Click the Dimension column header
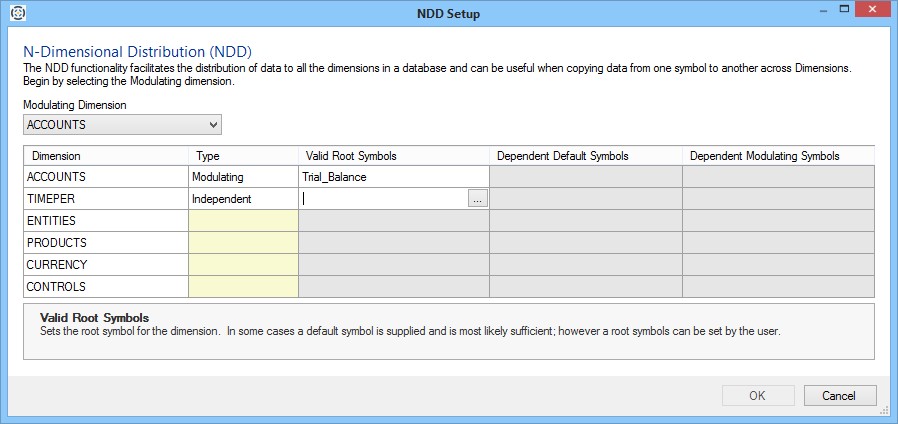This screenshot has width=898, height=424. 105,156
